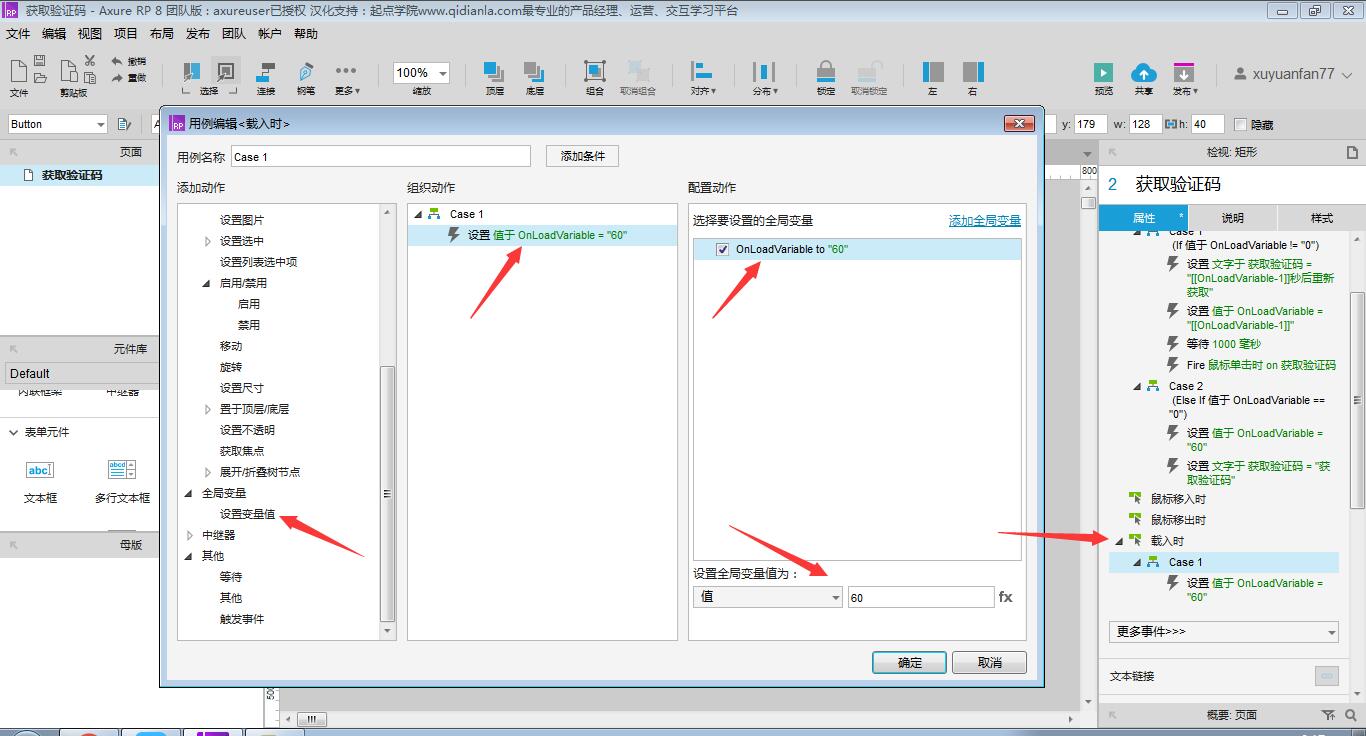
Task: Click the 载入时 event in the inspector
Action: (x=1167, y=541)
